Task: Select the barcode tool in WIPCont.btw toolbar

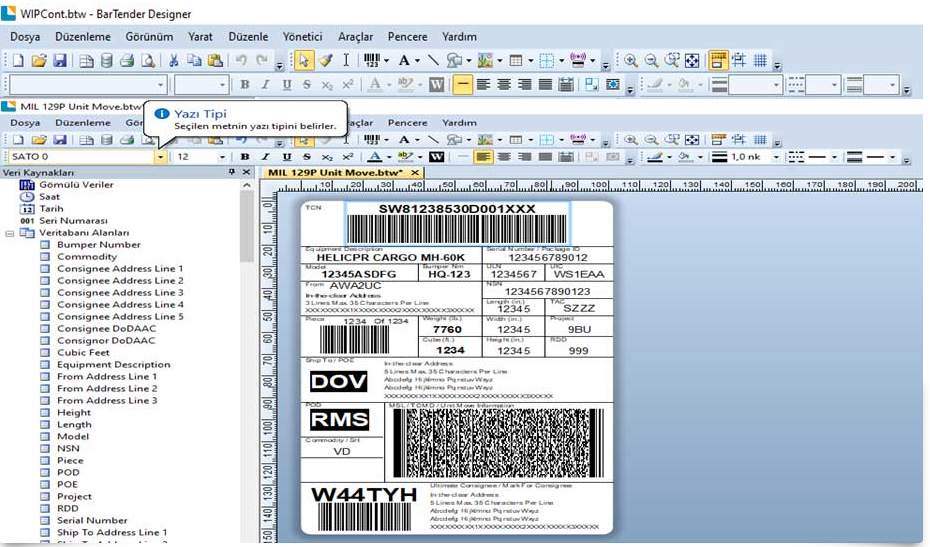Action: coord(372,61)
